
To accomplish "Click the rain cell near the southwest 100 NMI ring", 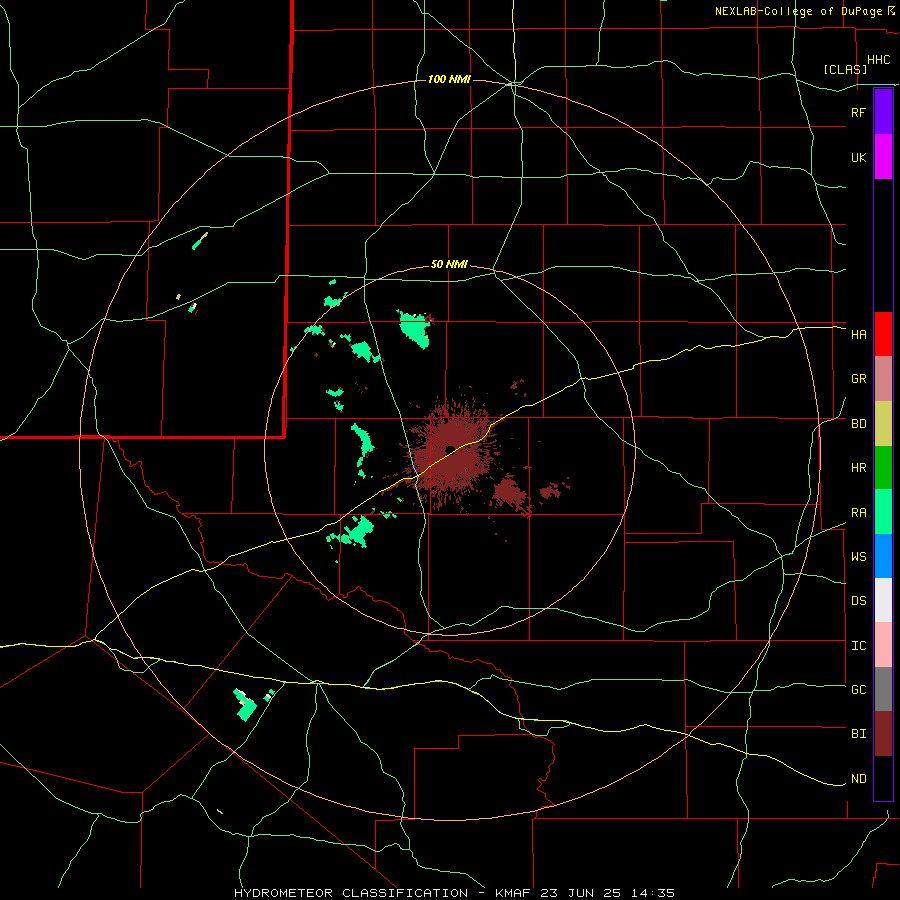I will pyautogui.click(x=246, y=705).
